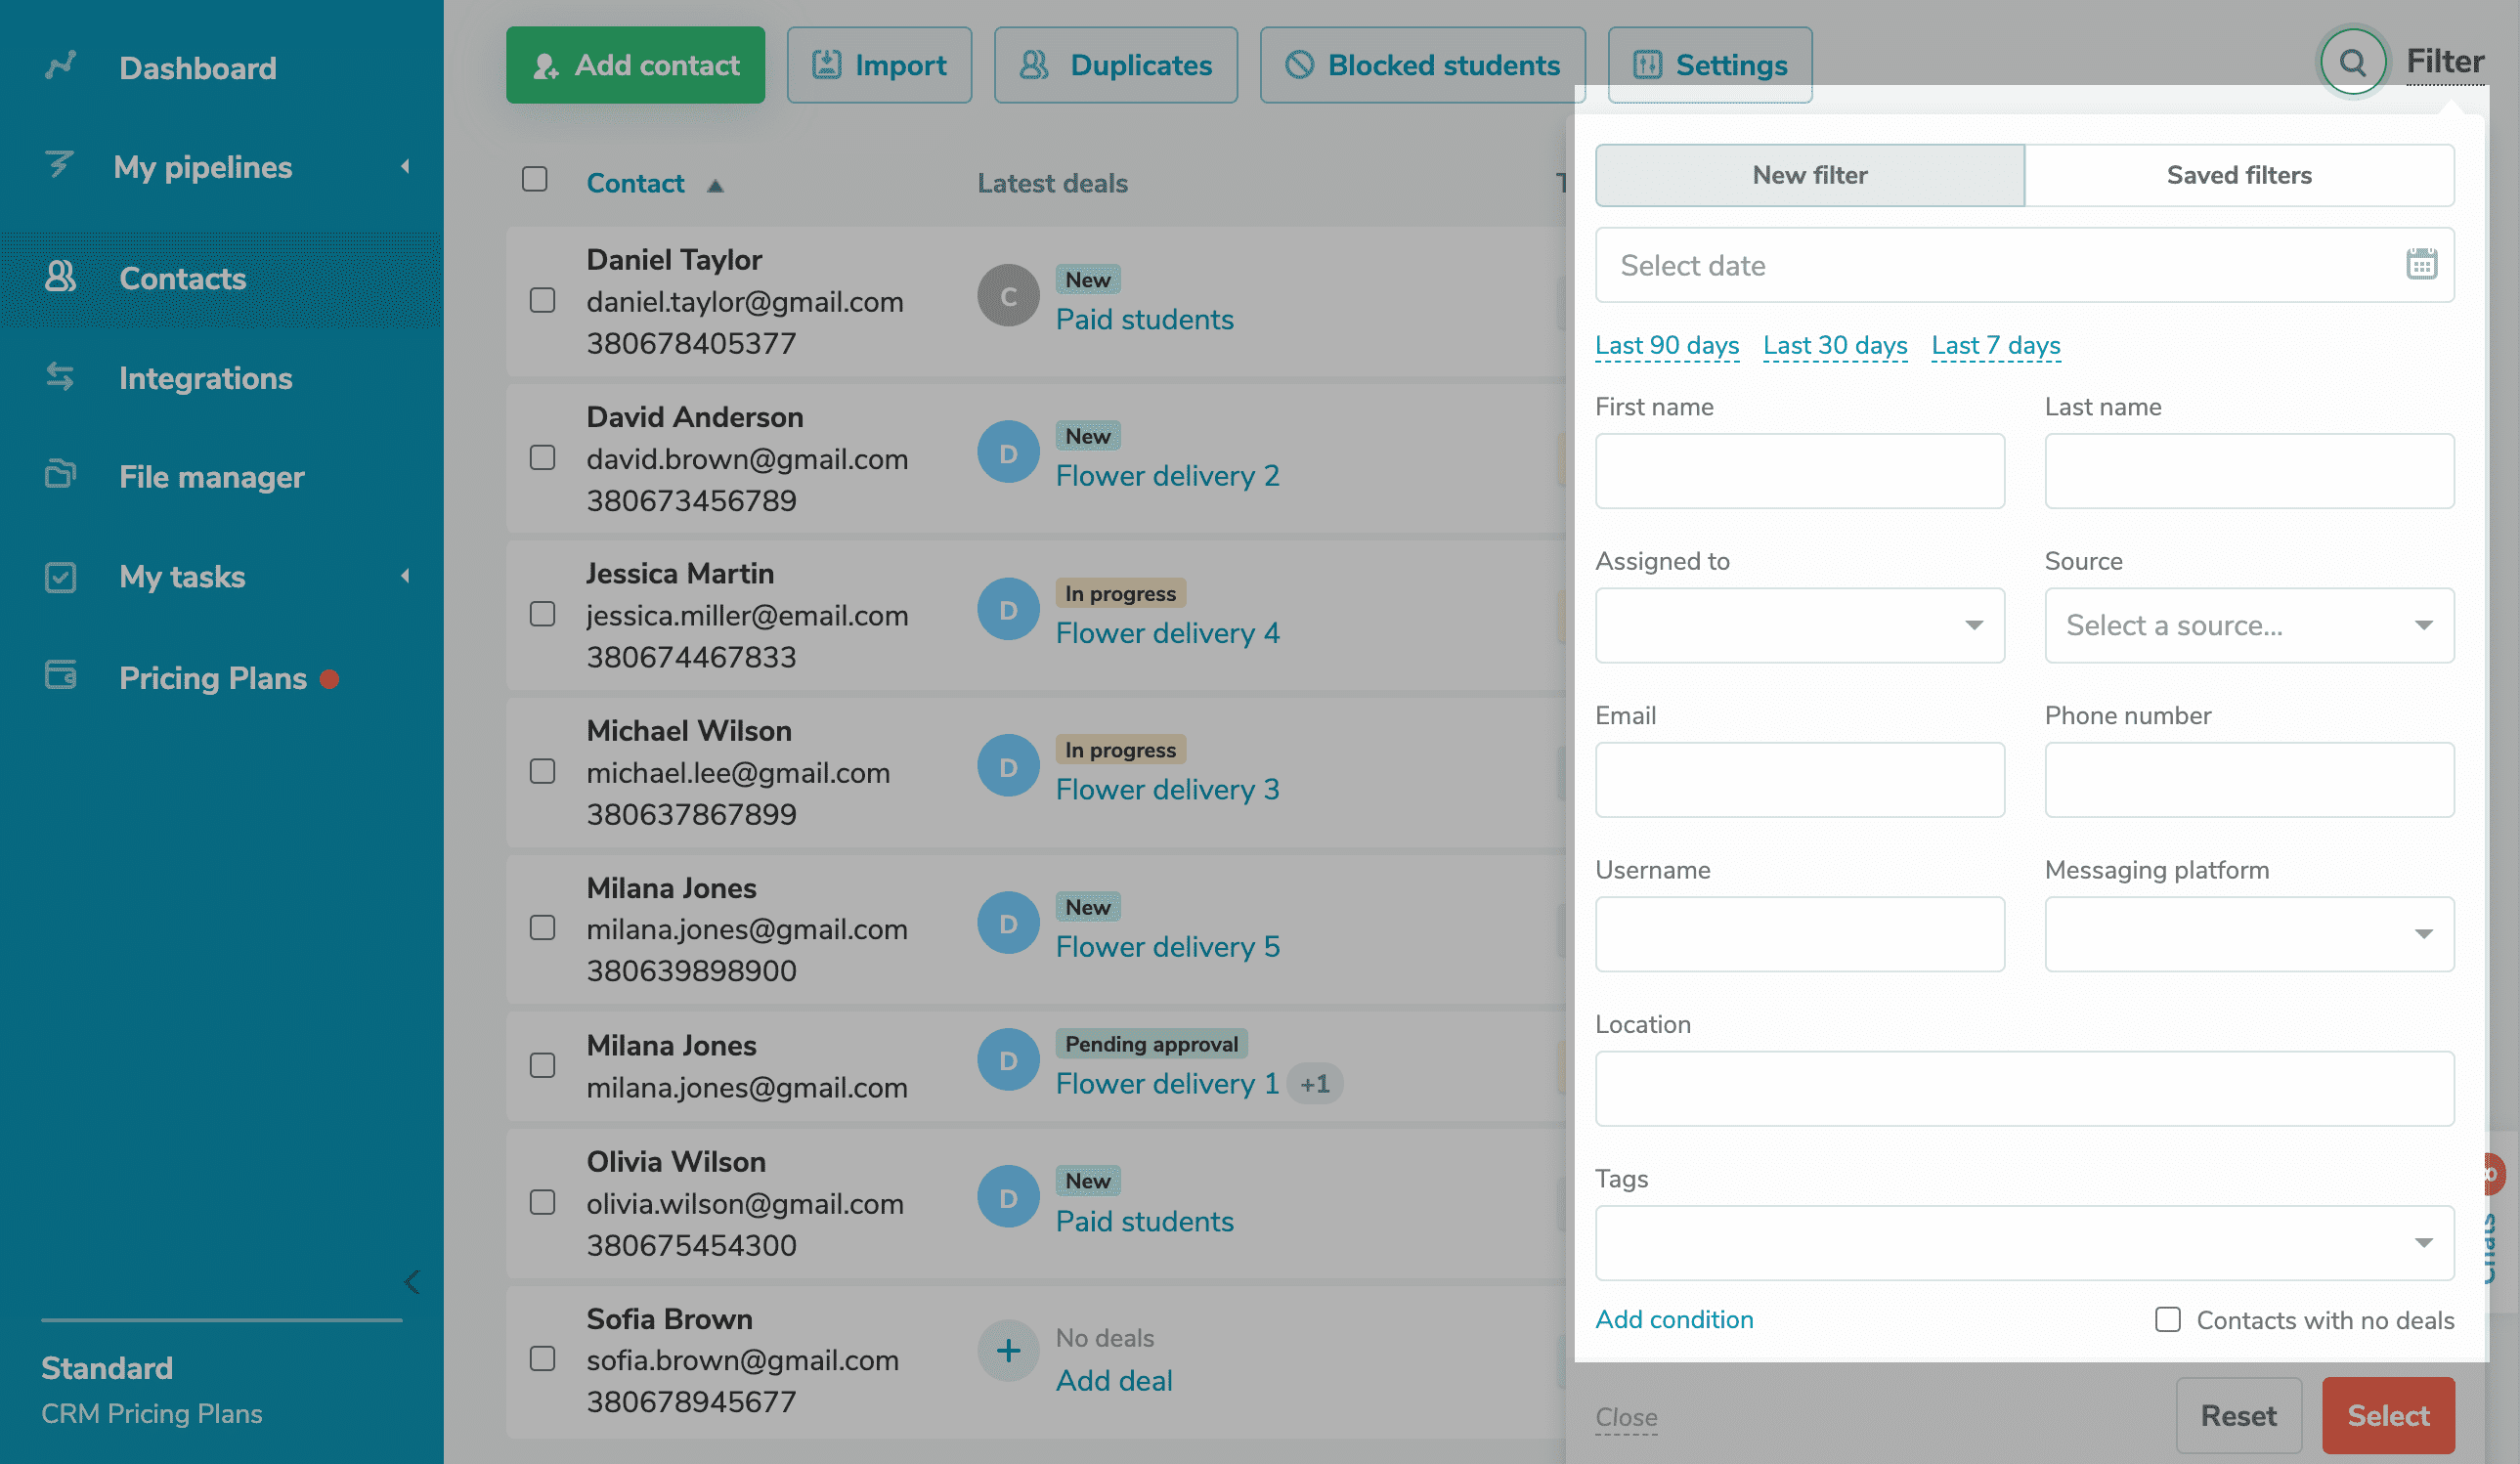Expand the Select a source dropdown
Image resolution: width=2520 pixels, height=1464 pixels.
(2248, 625)
